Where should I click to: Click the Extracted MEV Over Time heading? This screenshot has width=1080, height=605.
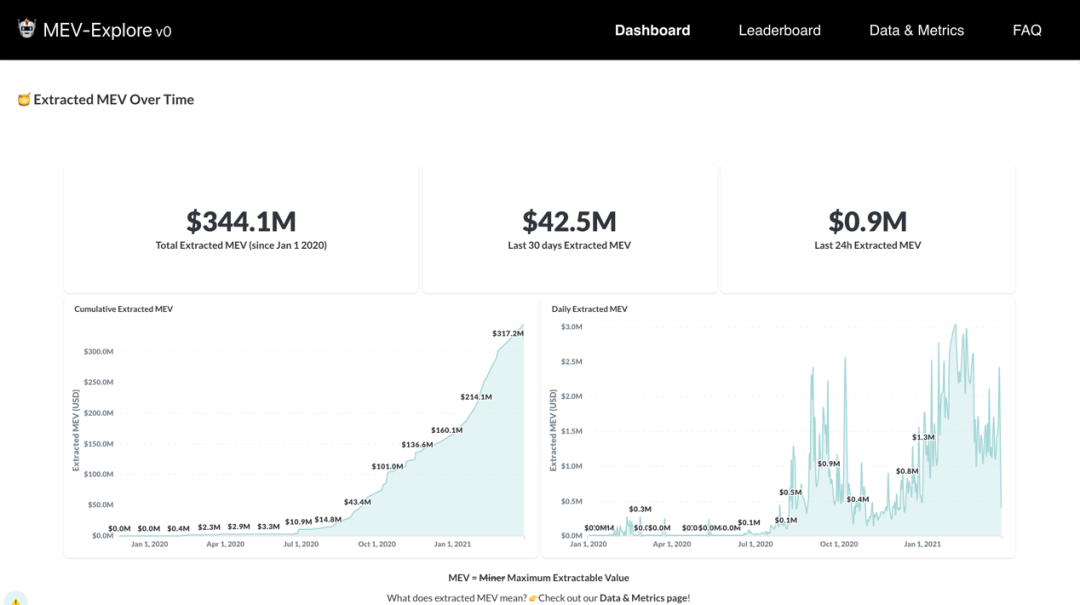[x=113, y=100]
